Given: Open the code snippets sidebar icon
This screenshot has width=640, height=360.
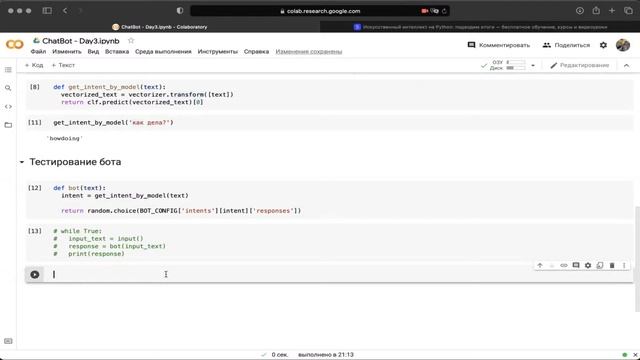Looking at the screenshot, I should pos(8,107).
